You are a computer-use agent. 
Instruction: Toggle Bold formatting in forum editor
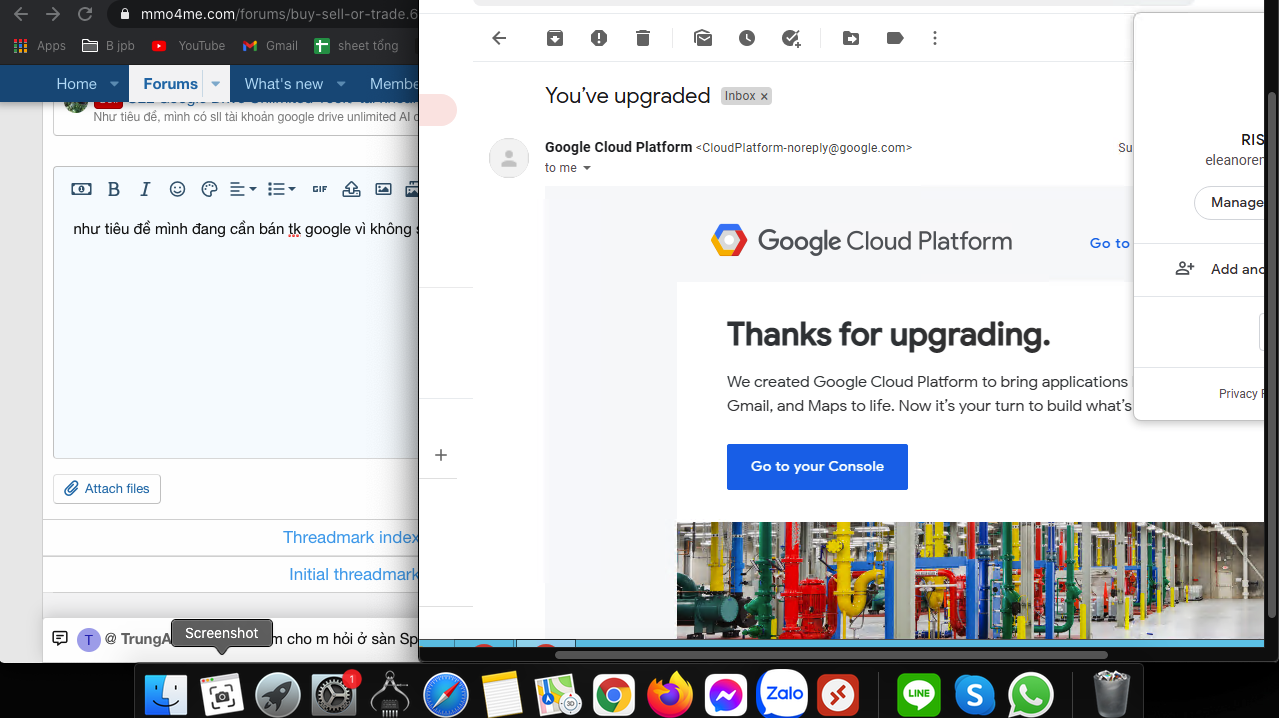(114, 189)
